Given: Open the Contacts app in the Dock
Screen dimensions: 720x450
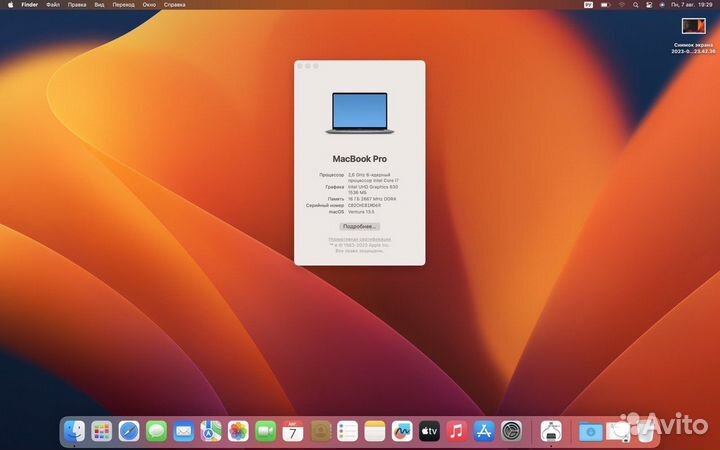Looking at the screenshot, I should pyautogui.click(x=320, y=432).
